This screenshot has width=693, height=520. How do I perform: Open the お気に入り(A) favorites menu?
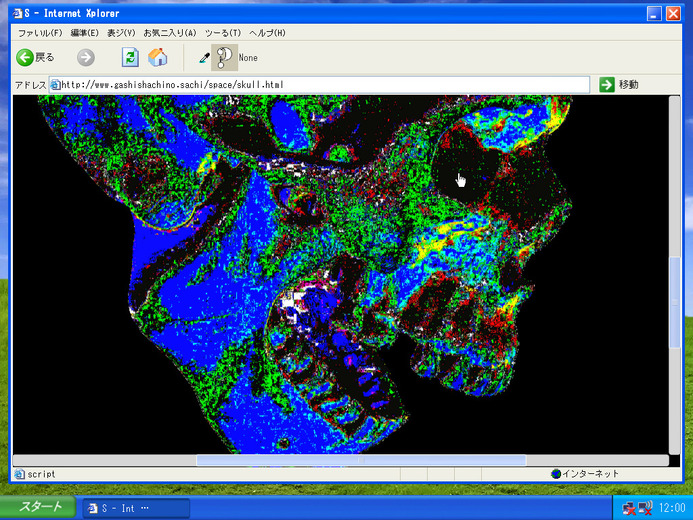pyautogui.click(x=169, y=33)
